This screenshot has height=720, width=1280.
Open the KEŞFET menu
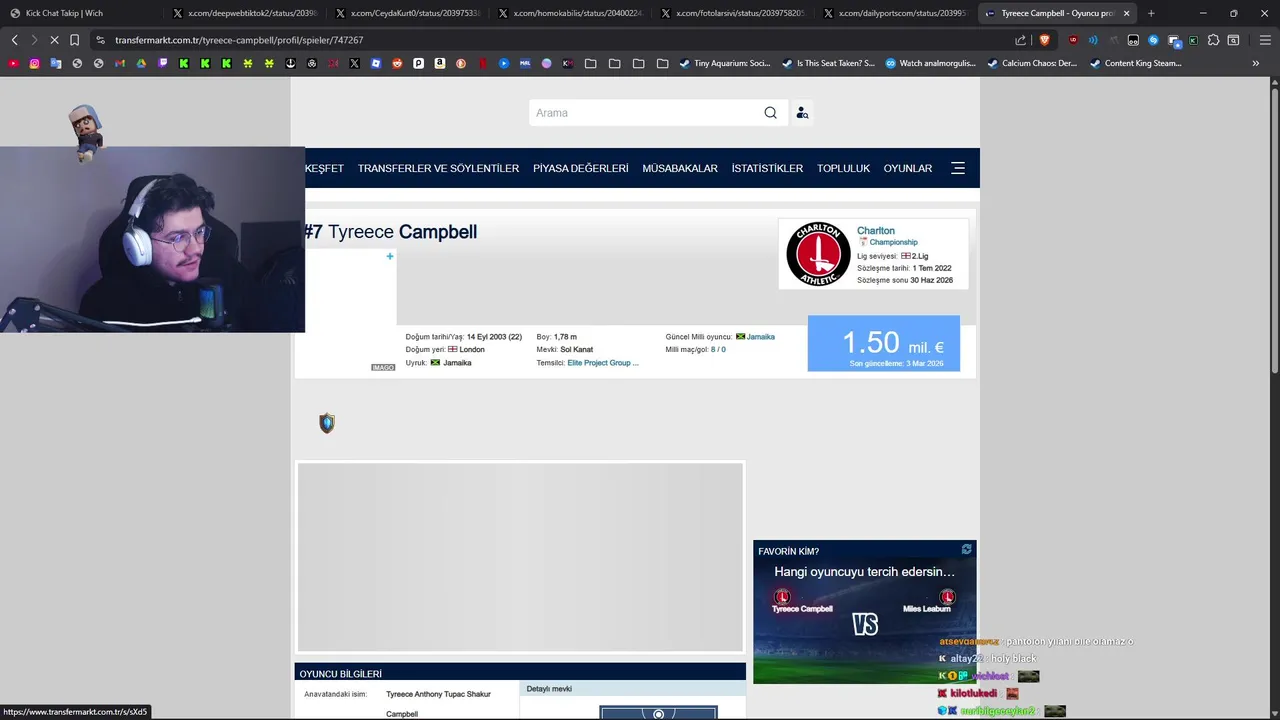[324, 168]
